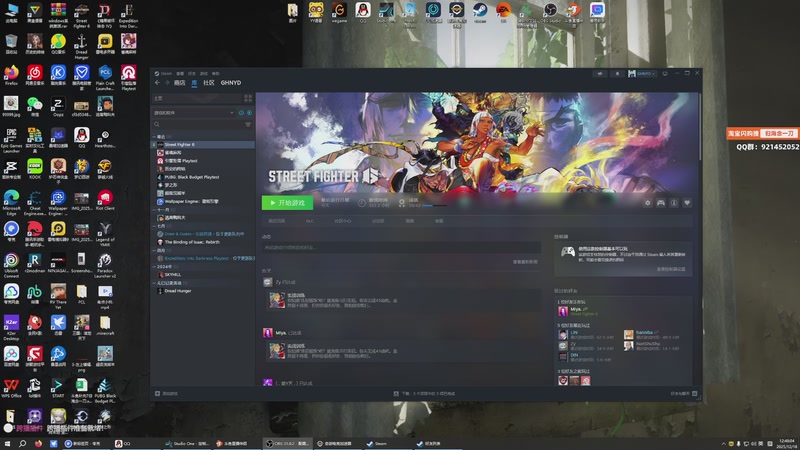Open game settings gear icon
Screen dimensions: 800x450
point(647,203)
